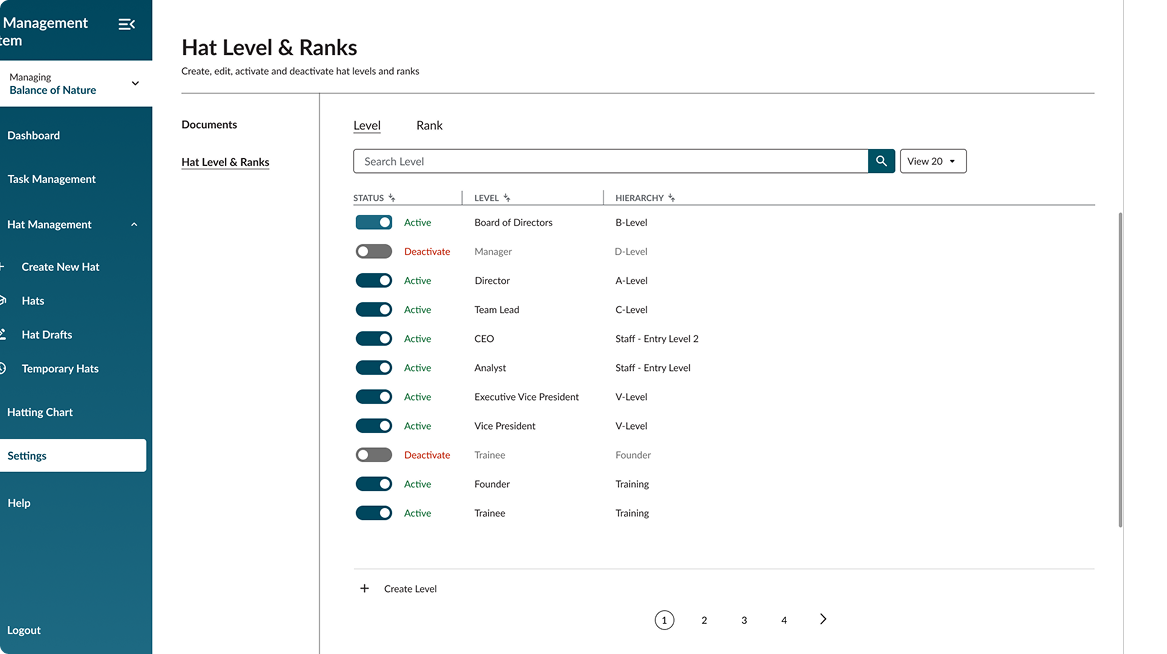The width and height of the screenshot is (1167, 654).
Task: Collapse the Hat Management section
Action: 134,225
